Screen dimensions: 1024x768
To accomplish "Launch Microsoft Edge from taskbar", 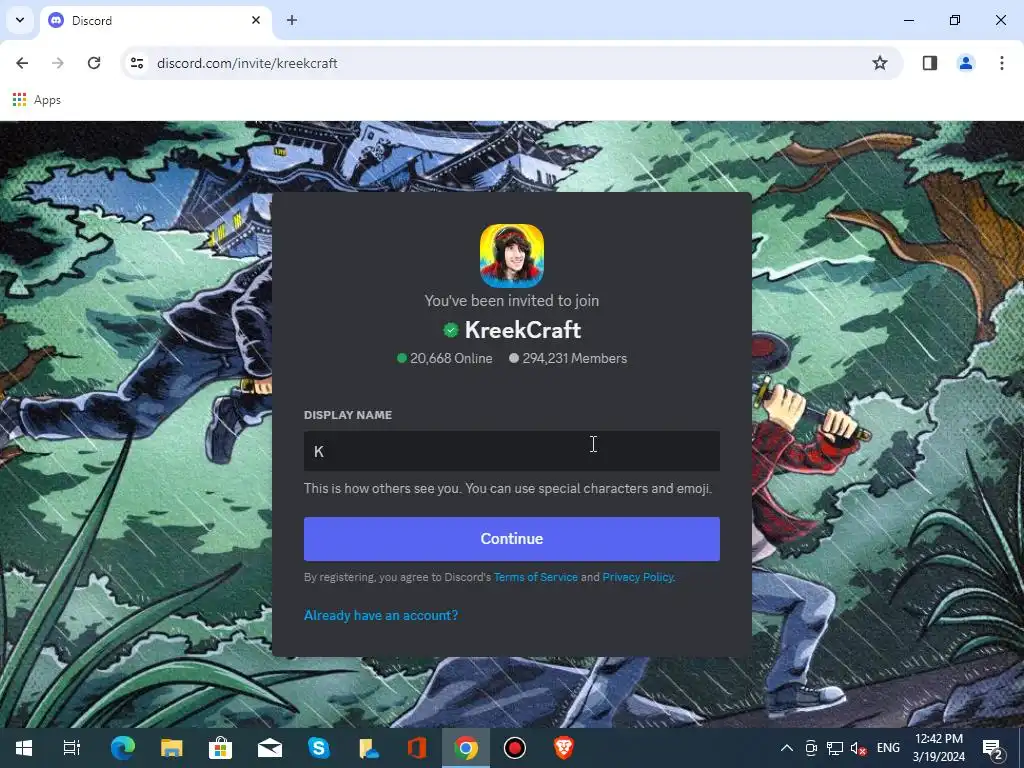I will (x=122, y=748).
